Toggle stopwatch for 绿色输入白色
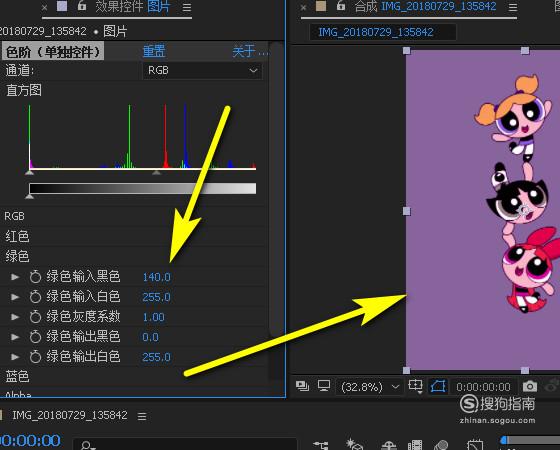Viewport: 560px width, 450px height. 35,297
